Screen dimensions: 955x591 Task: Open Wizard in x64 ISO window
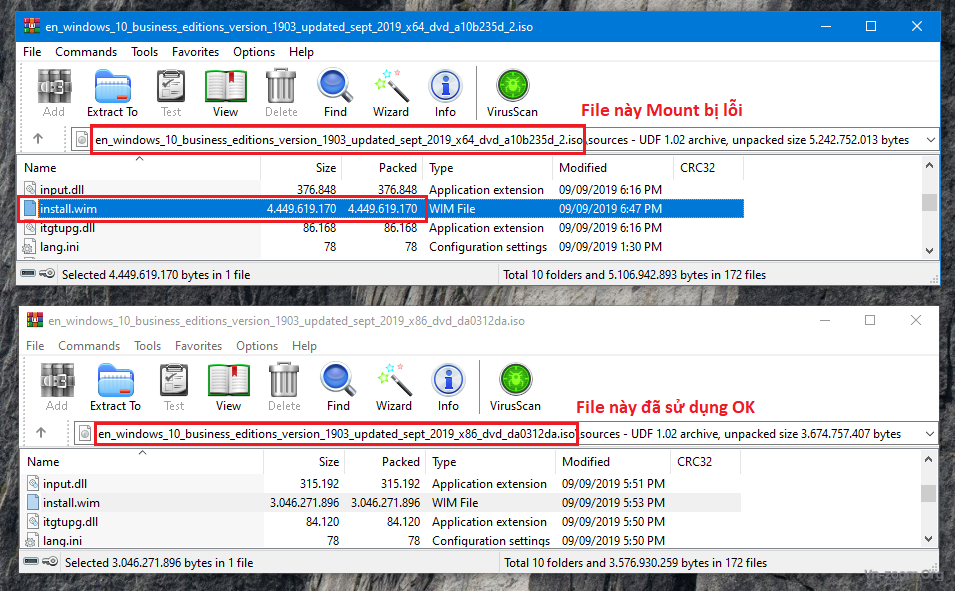(x=391, y=93)
